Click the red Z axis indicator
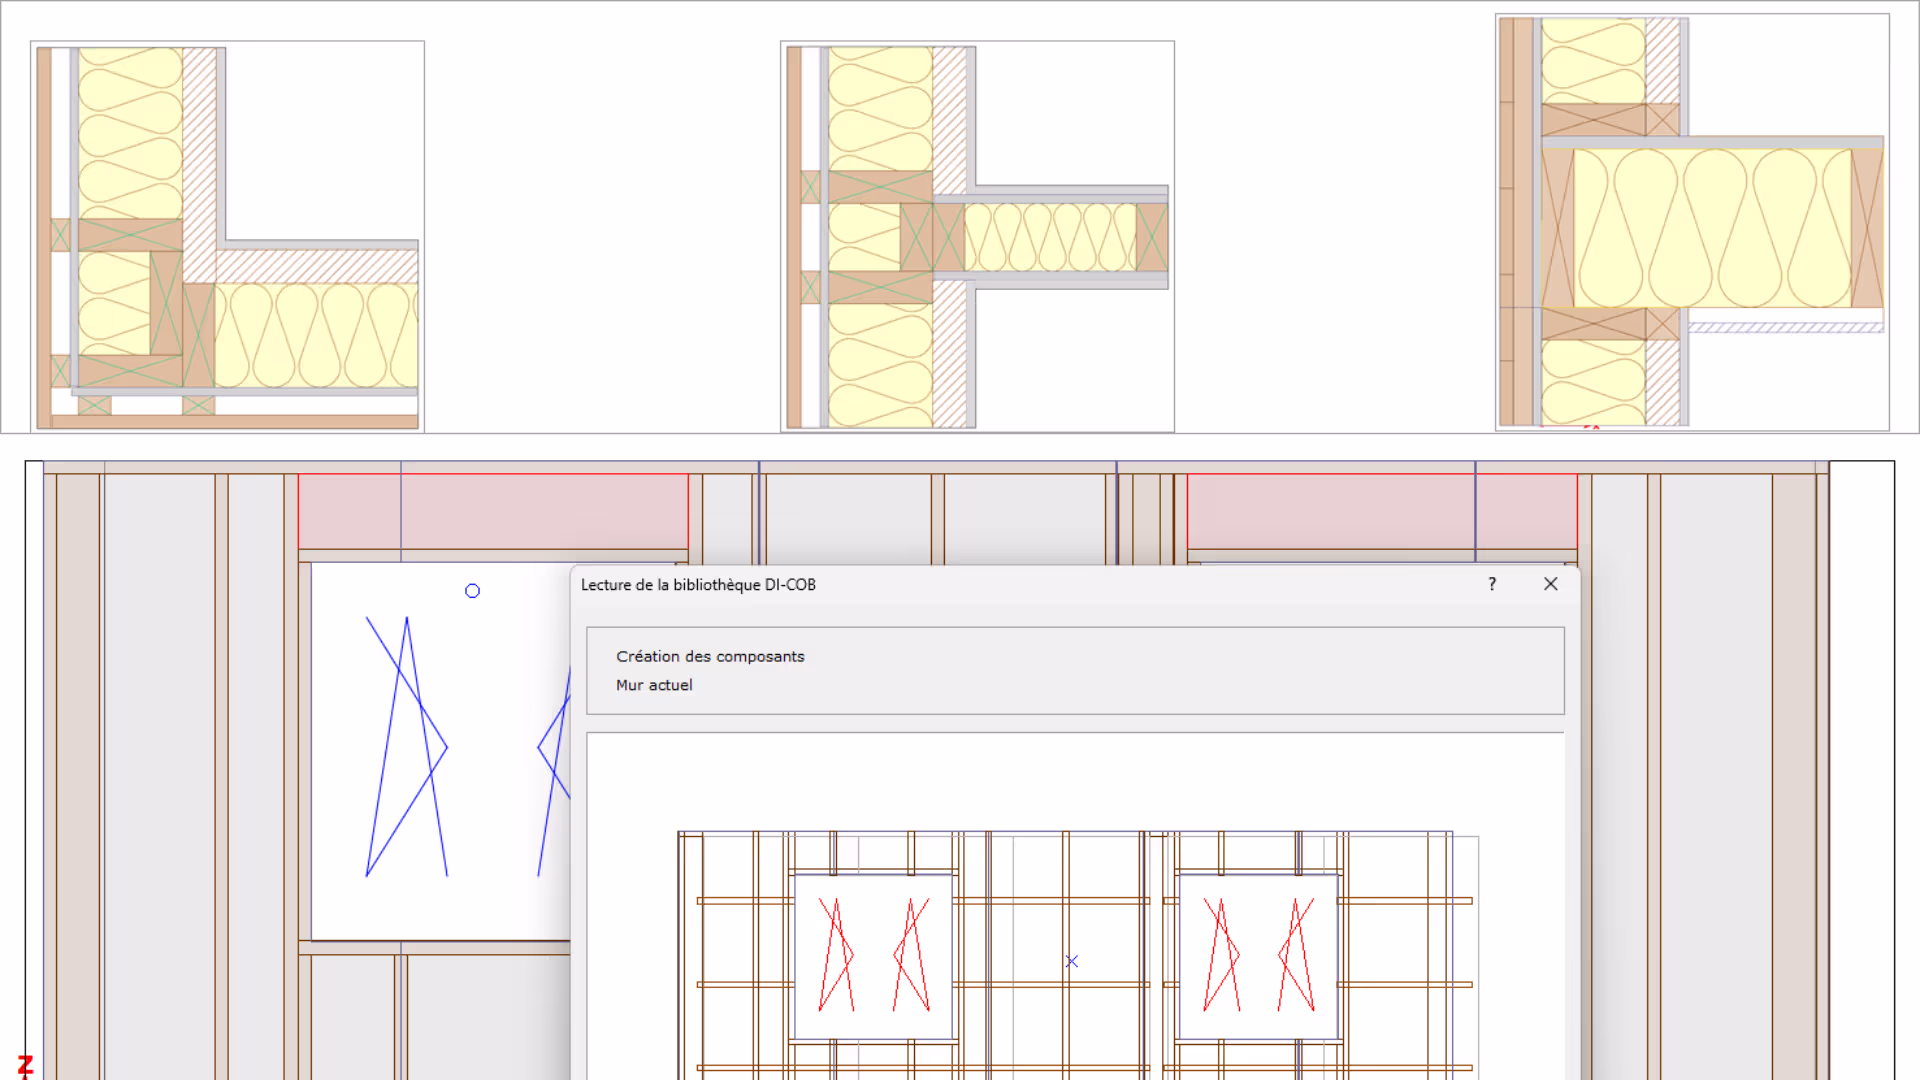This screenshot has height=1080, width=1920. [x=25, y=1065]
